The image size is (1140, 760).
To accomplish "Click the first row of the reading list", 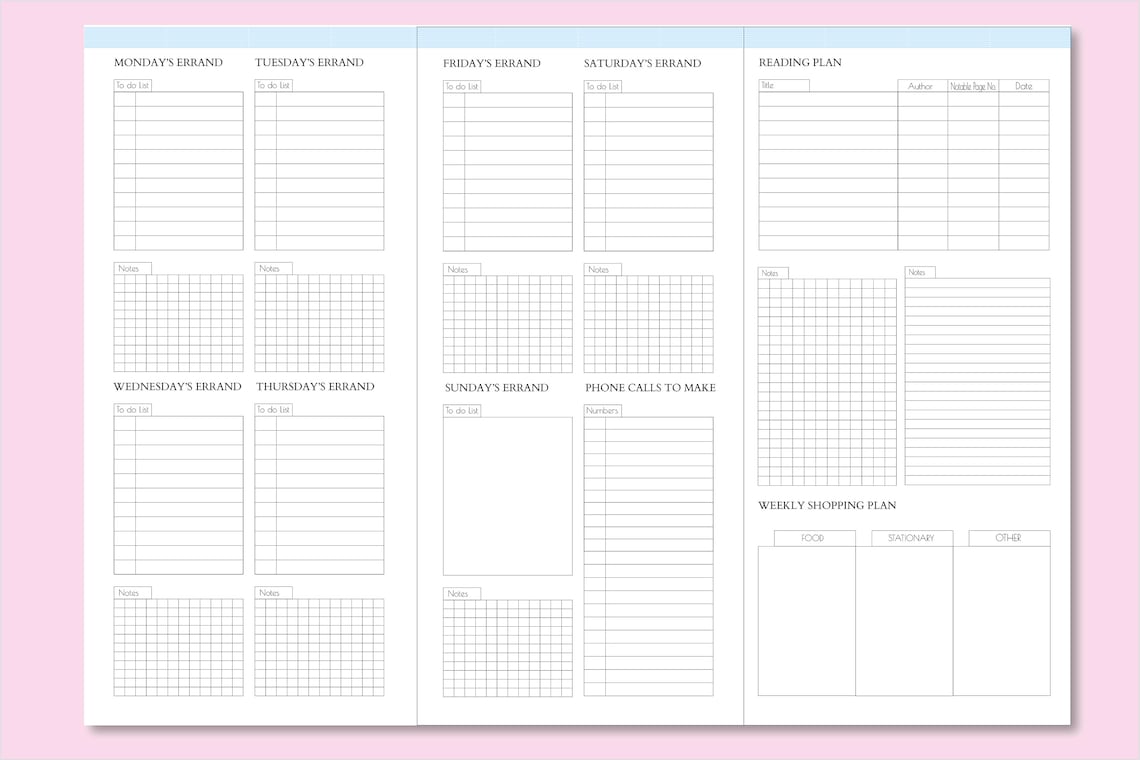I will [x=900, y=99].
